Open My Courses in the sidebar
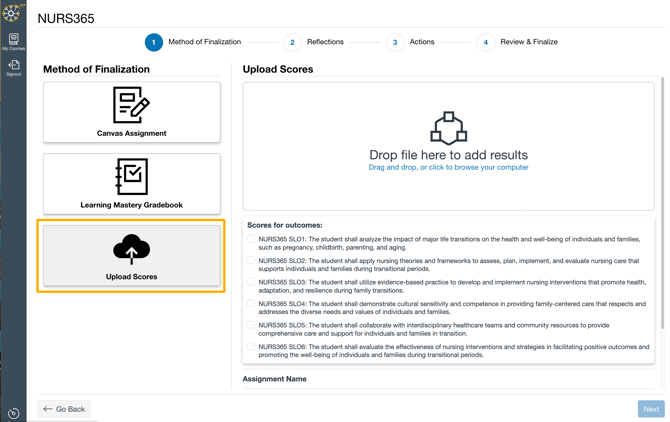The width and height of the screenshot is (670, 422). pyautogui.click(x=13, y=41)
